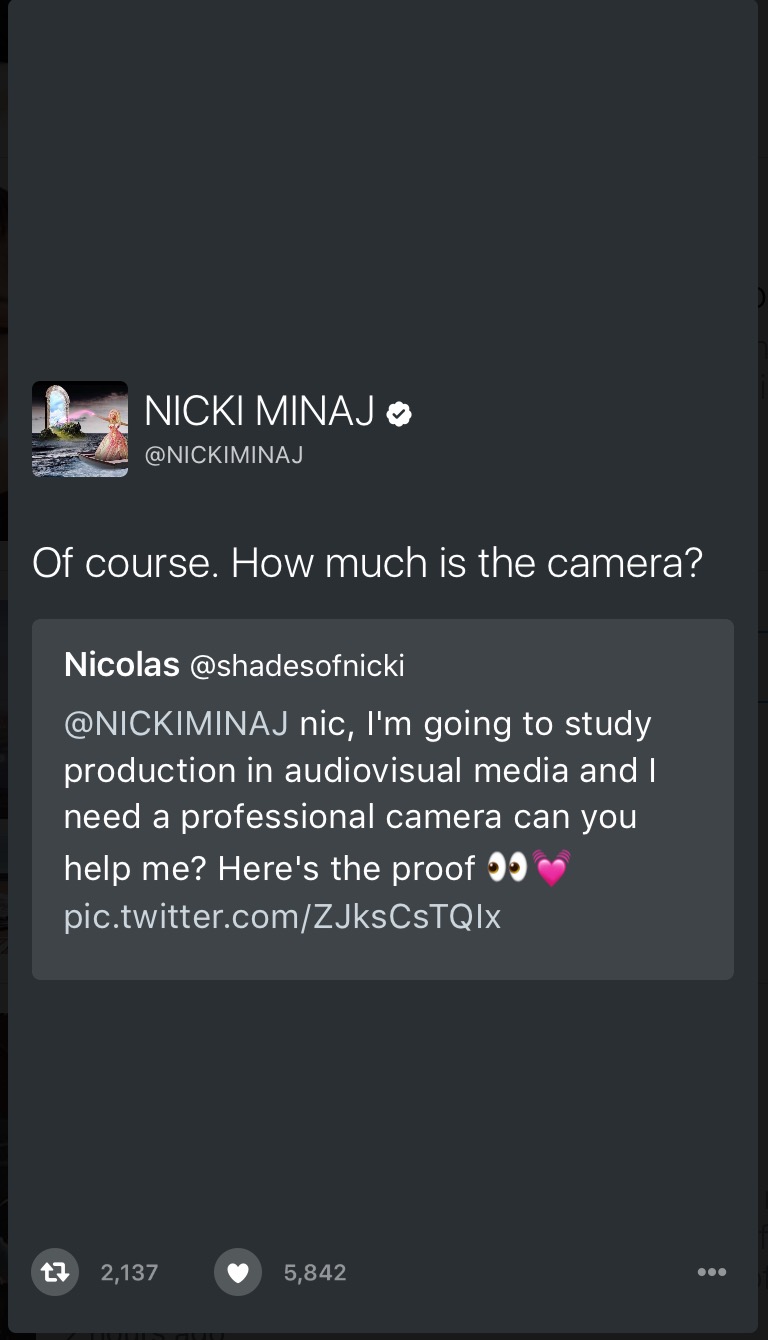
Task: Tap the @shadesofnicki handle
Action: coord(297,666)
